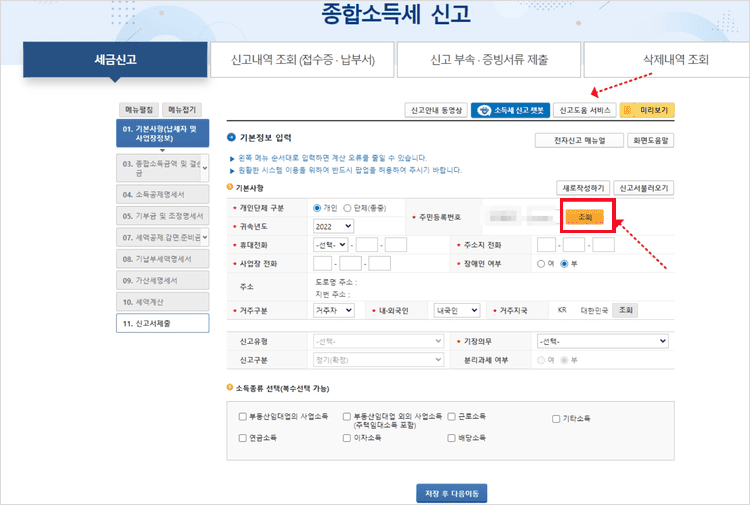The width and height of the screenshot is (750, 505).
Task: Click 대한민국 country value text
Action: [x=594, y=310]
